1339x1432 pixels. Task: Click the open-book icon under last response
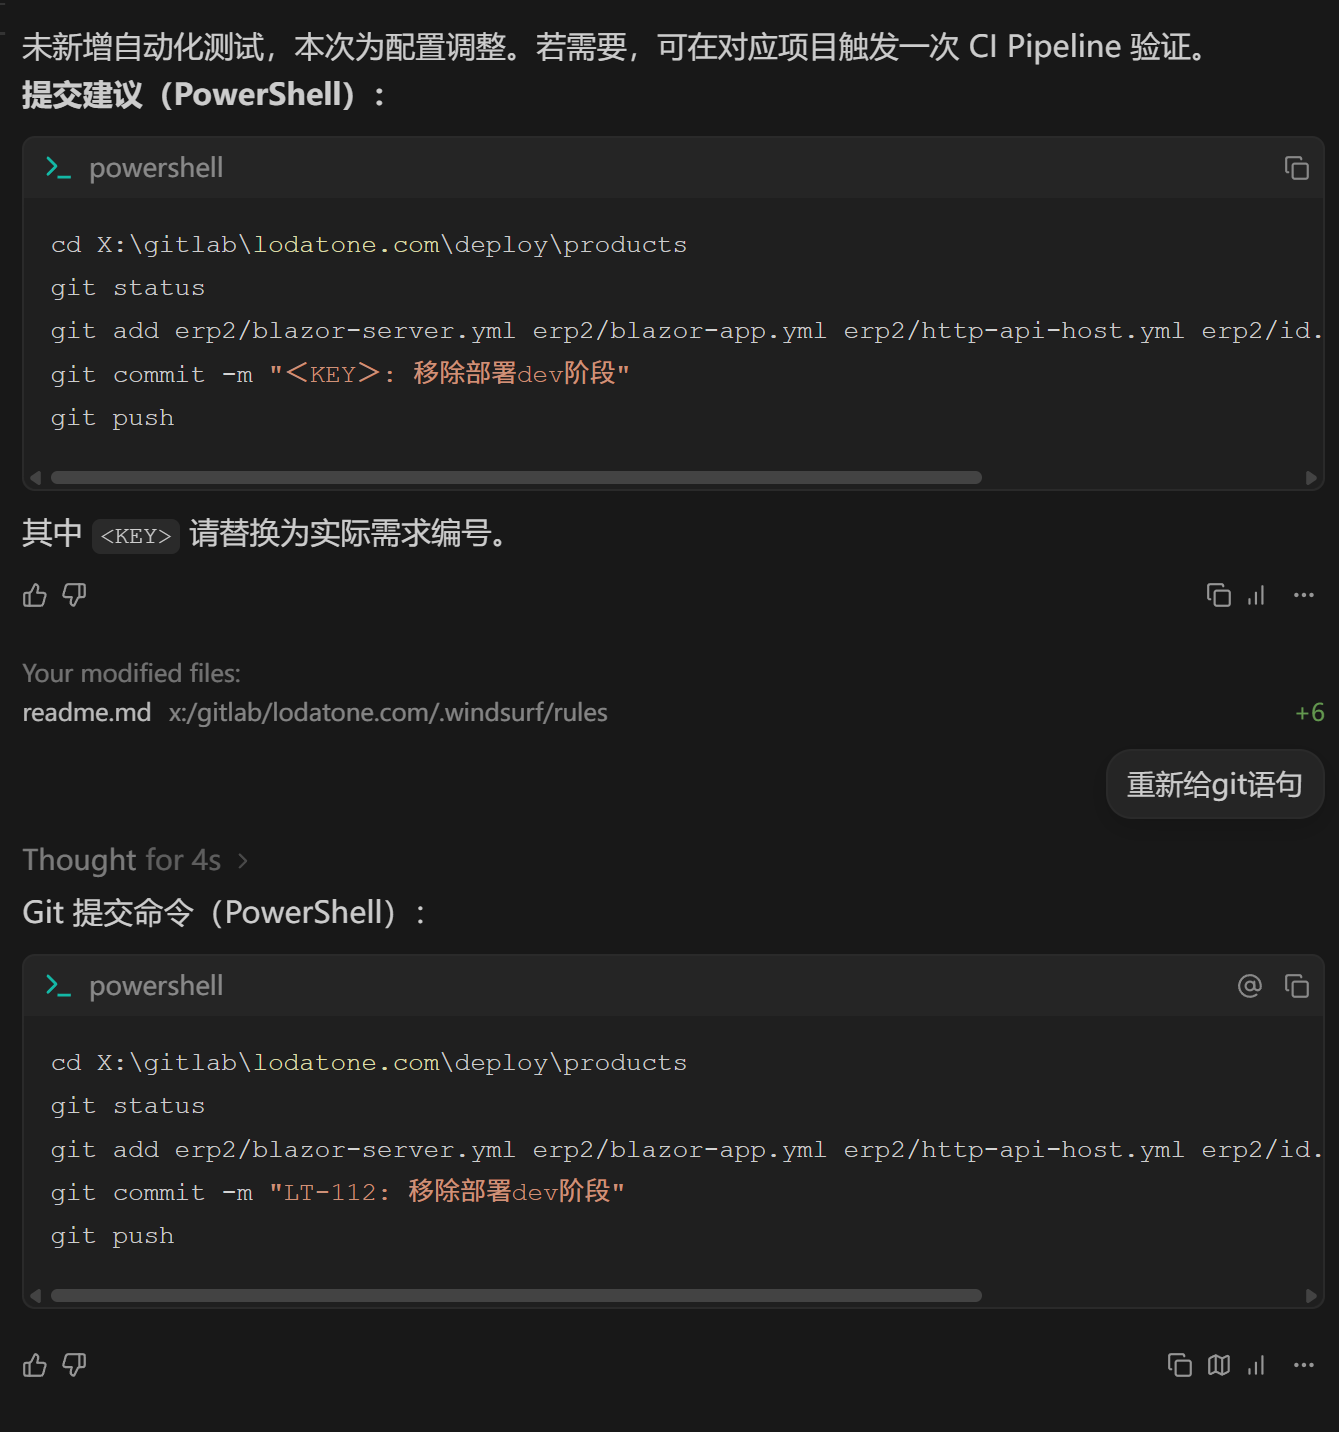point(1218,1365)
